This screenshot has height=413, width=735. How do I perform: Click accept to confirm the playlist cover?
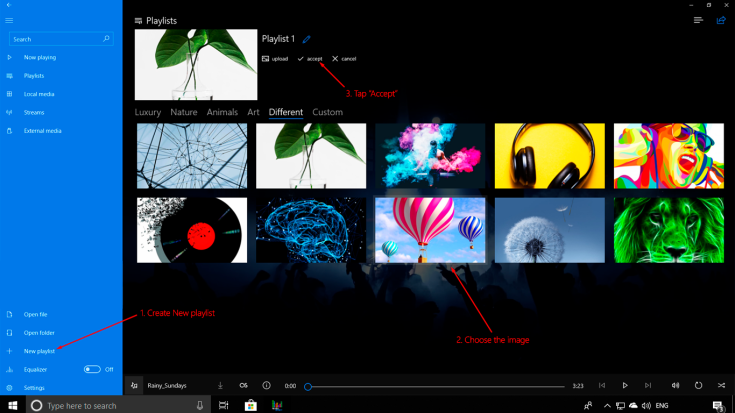coord(310,59)
